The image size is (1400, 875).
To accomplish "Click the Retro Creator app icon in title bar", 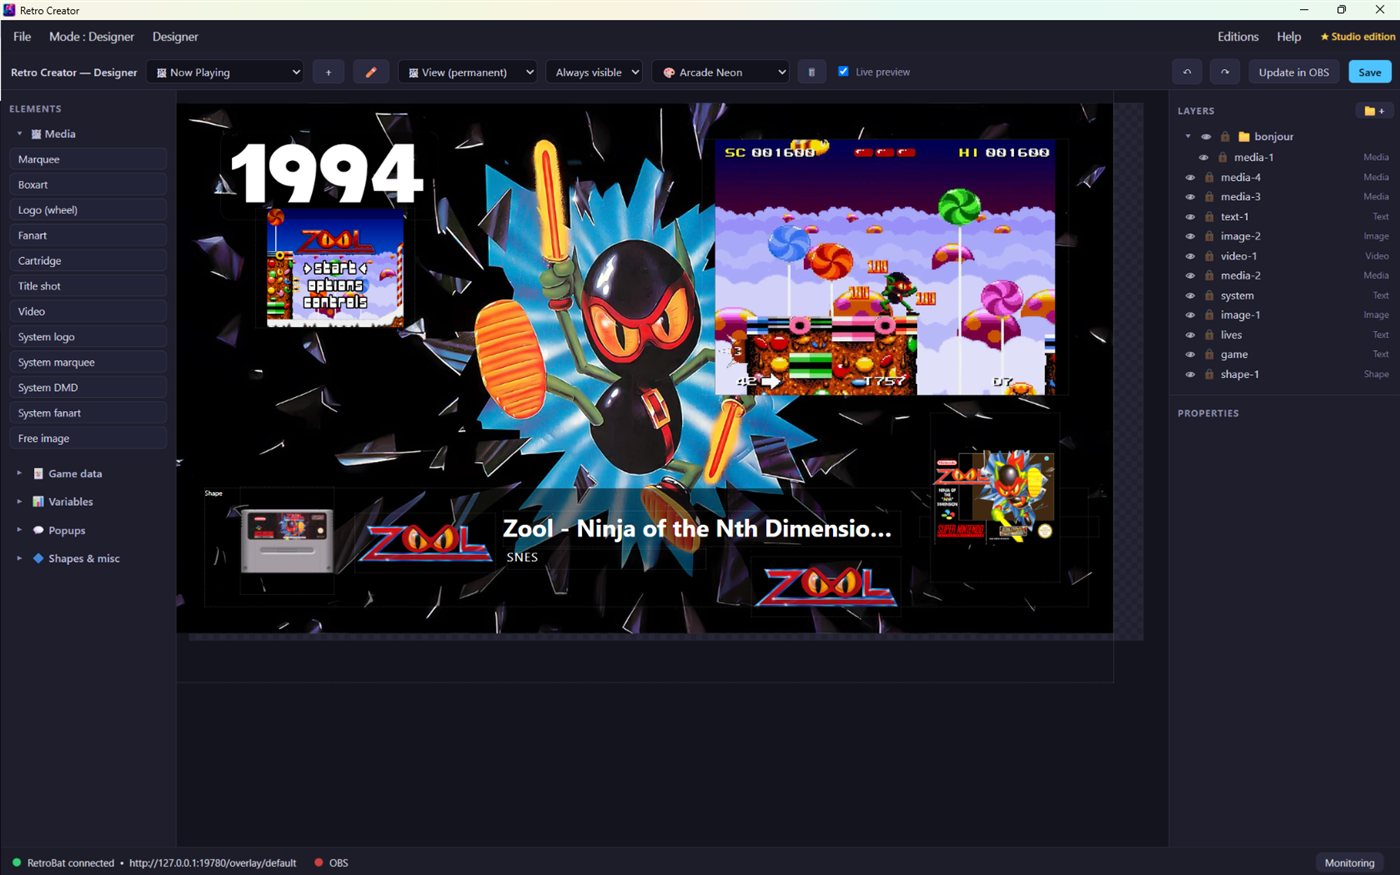I will [10, 10].
